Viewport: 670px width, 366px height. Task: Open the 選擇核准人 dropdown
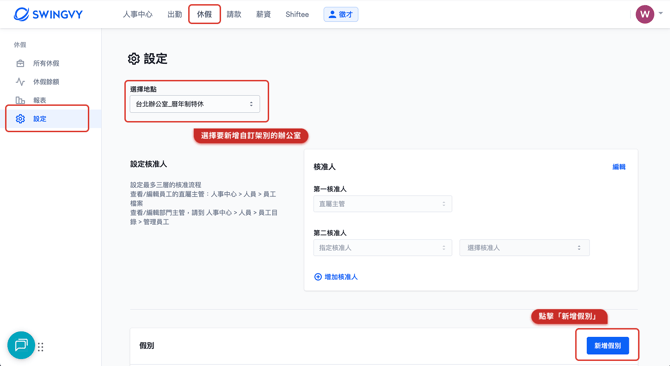pyautogui.click(x=524, y=248)
